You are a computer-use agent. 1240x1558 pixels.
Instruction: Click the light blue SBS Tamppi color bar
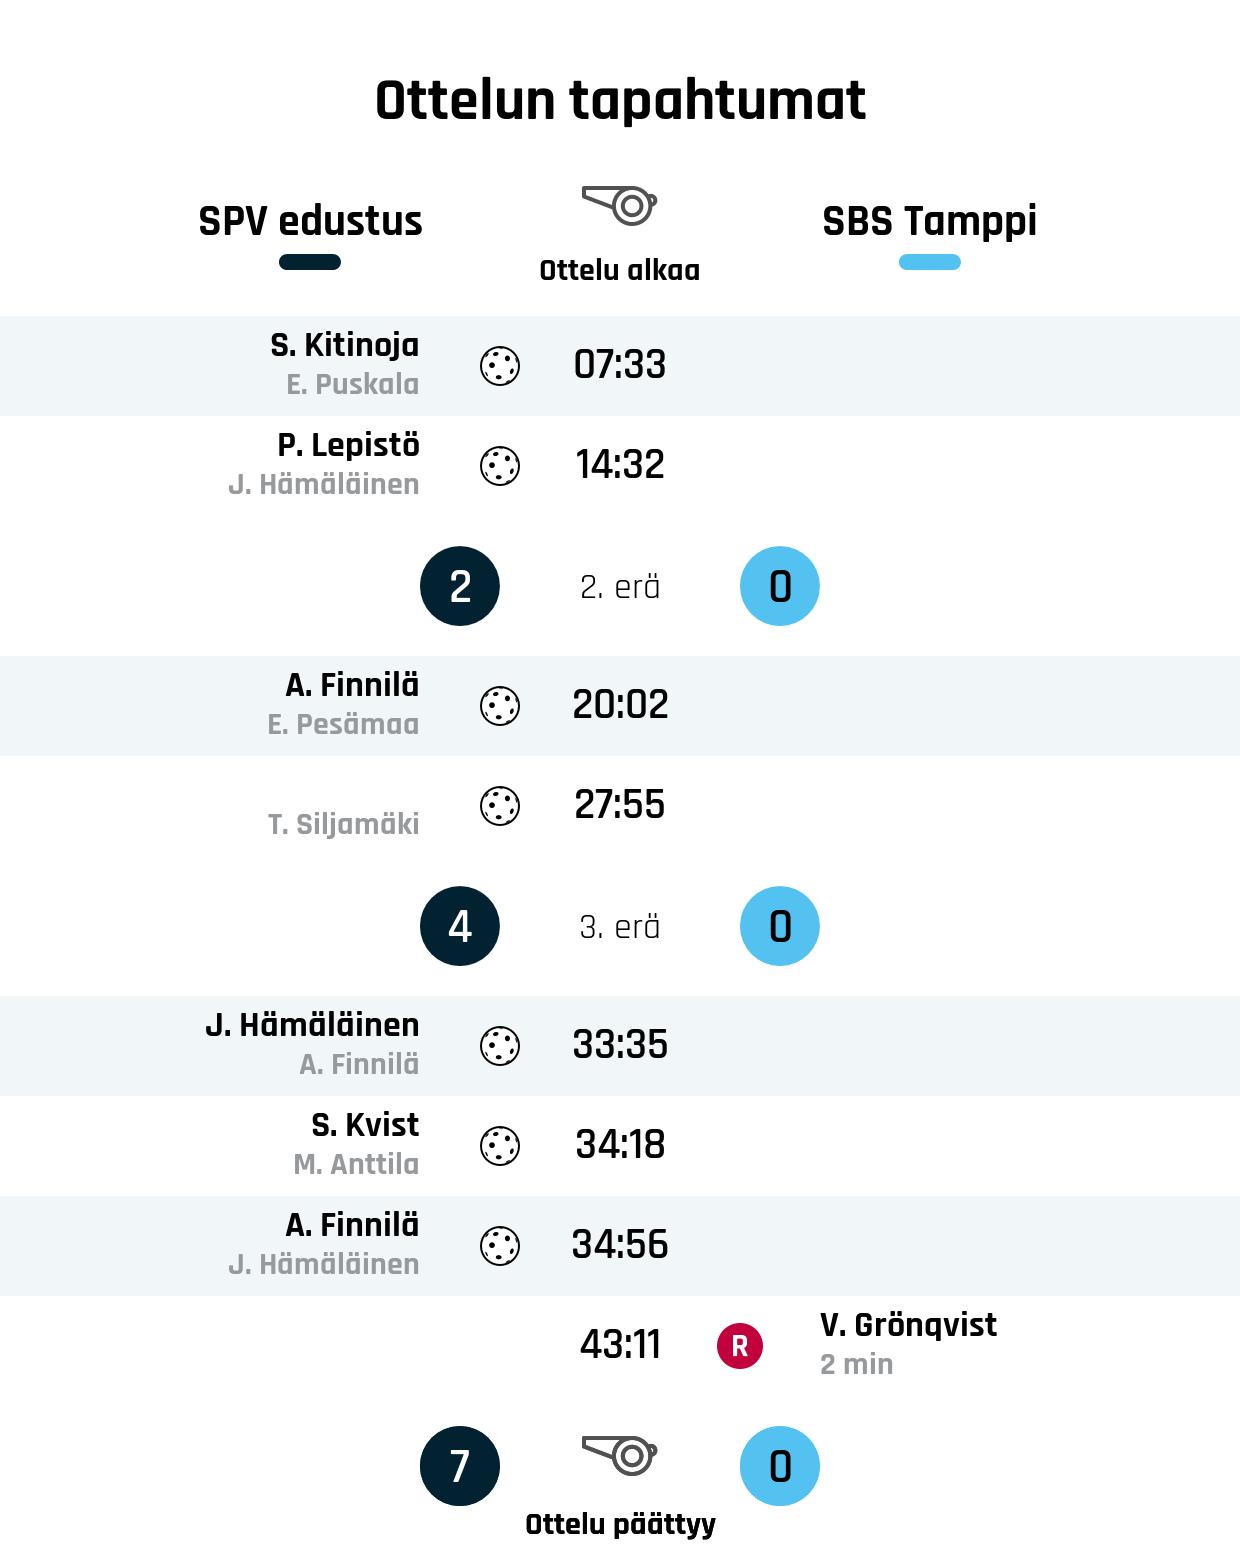930,262
